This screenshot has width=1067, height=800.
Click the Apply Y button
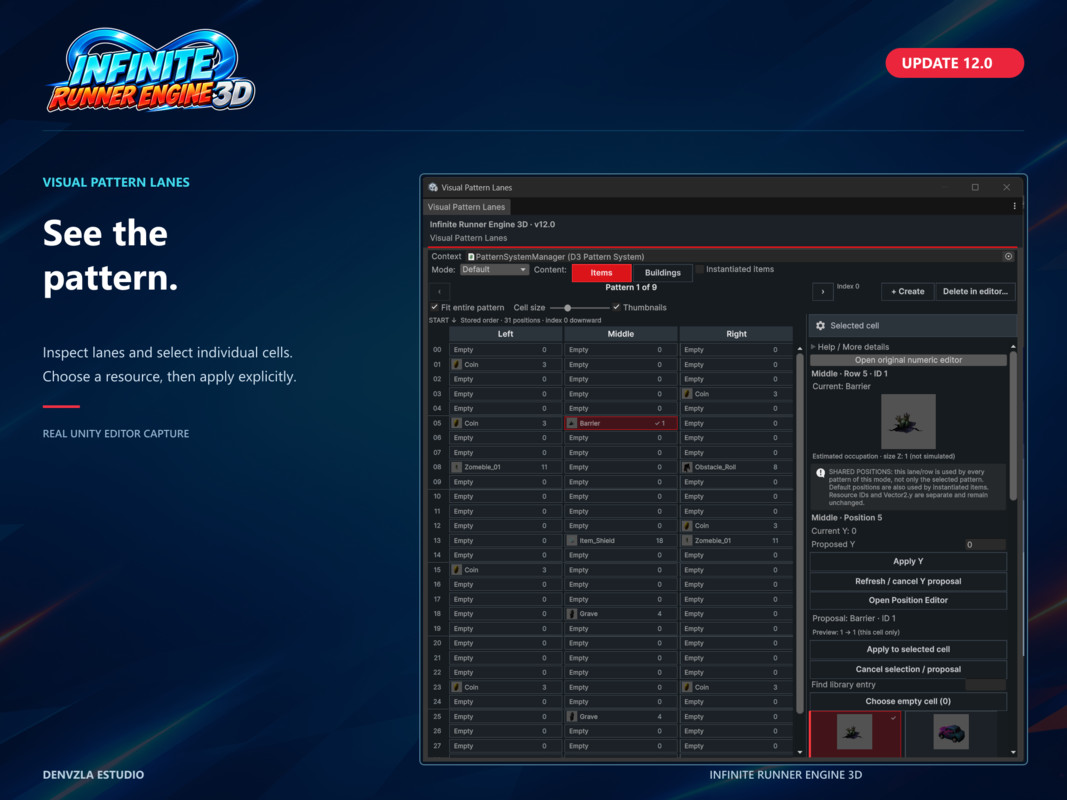pos(908,561)
